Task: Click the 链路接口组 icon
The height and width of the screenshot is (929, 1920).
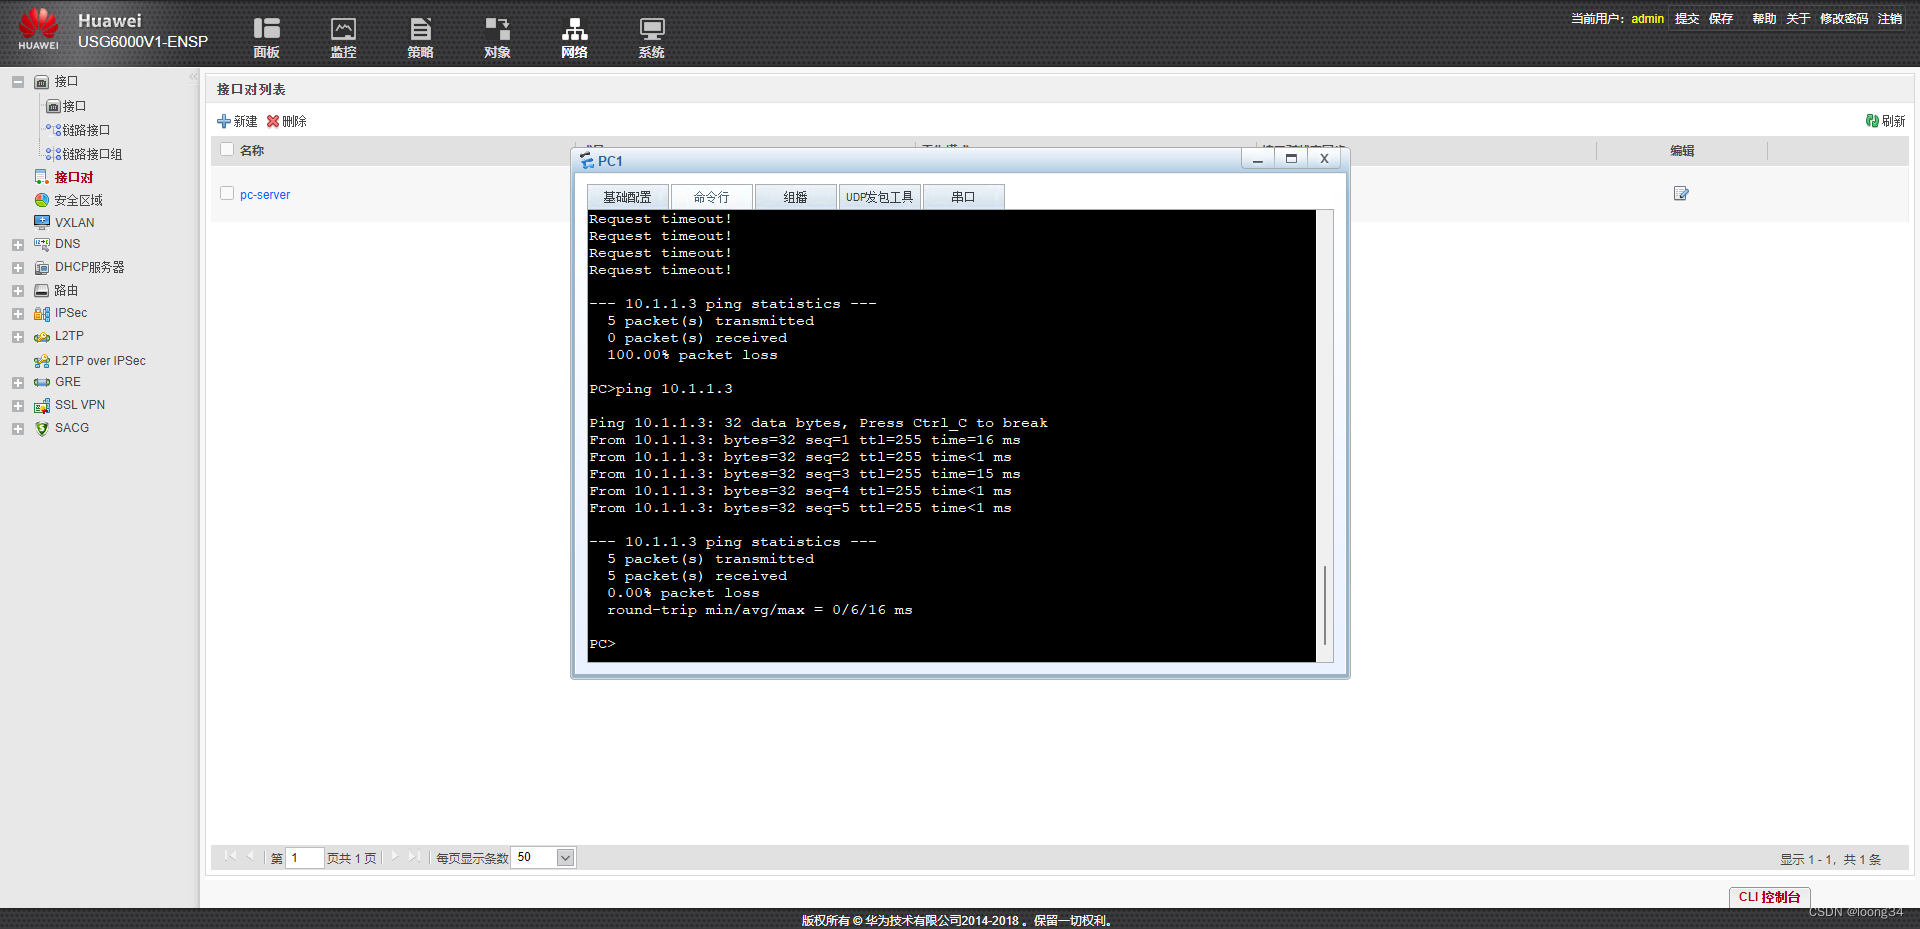Action: (53, 154)
